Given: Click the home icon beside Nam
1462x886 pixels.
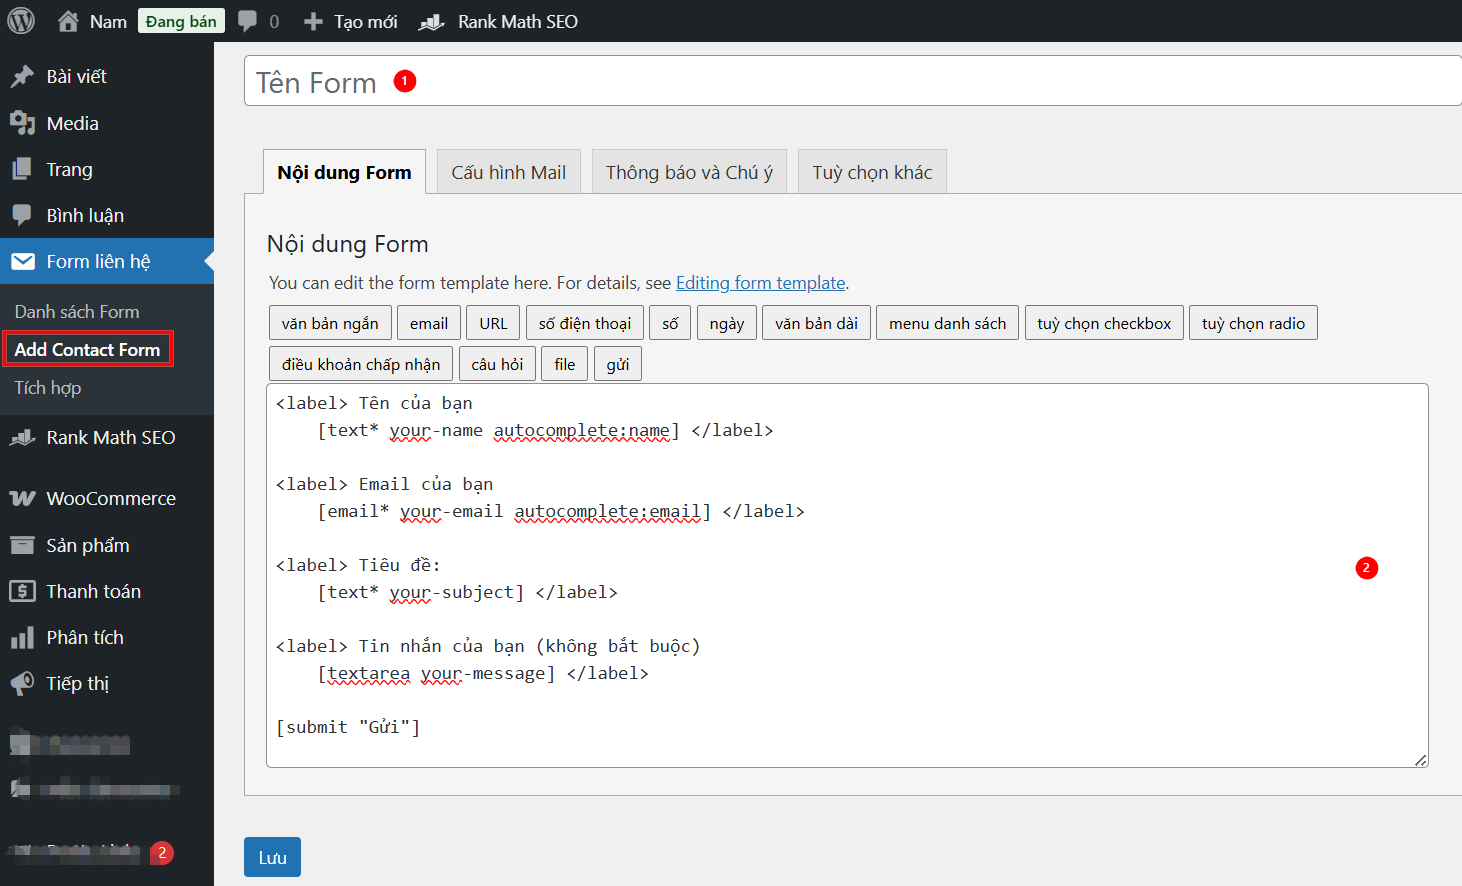Looking at the screenshot, I should tap(68, 21).
